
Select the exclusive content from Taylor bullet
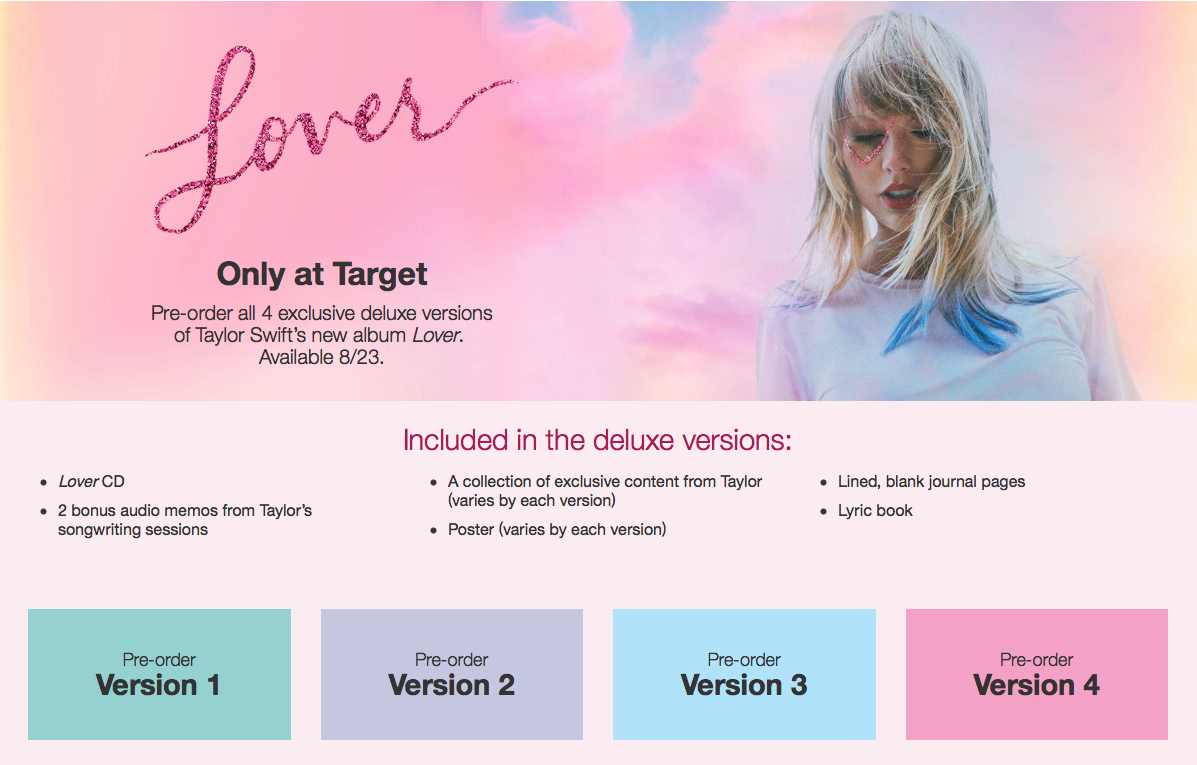(x=605, y=491)
